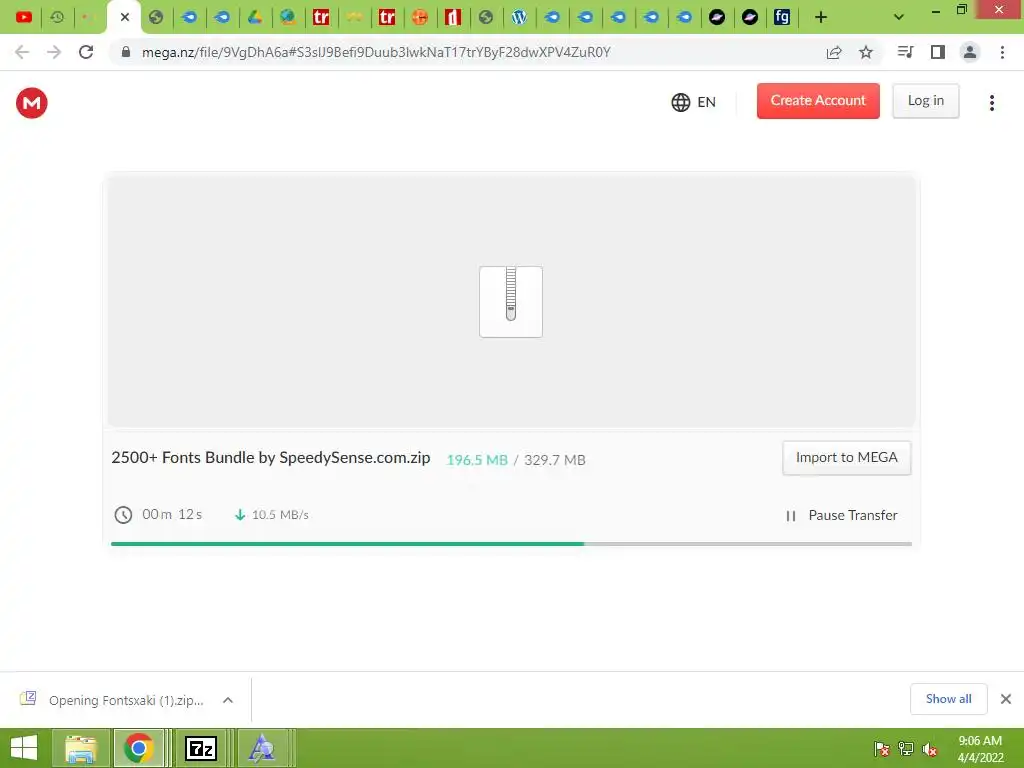The image size is (1024, 768).
Task: Open EN language selector
Action: pyautogui.click(x=694, y=102)
